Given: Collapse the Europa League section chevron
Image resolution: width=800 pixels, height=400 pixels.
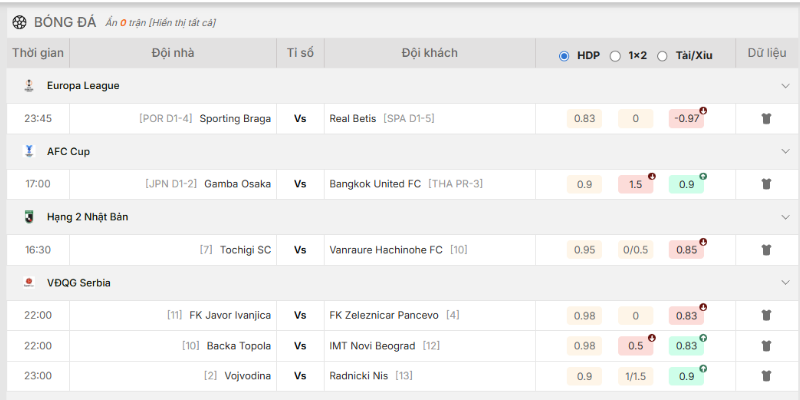Looking at the screenshot, I should point(785,86).
